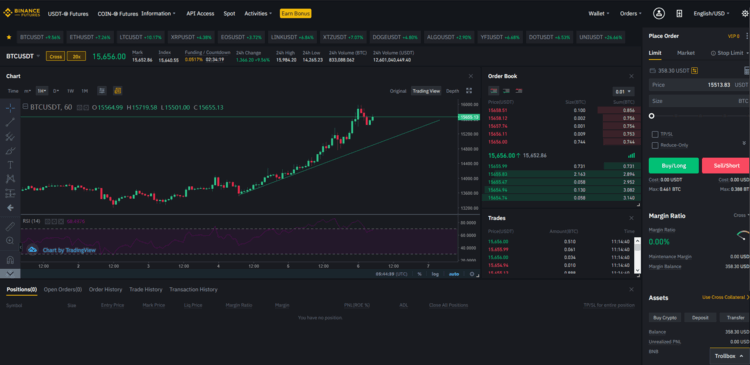Viewport: 750px width, 365px height.
Task: Toggle percent scale on chart
Action: [x=419, y=274]
